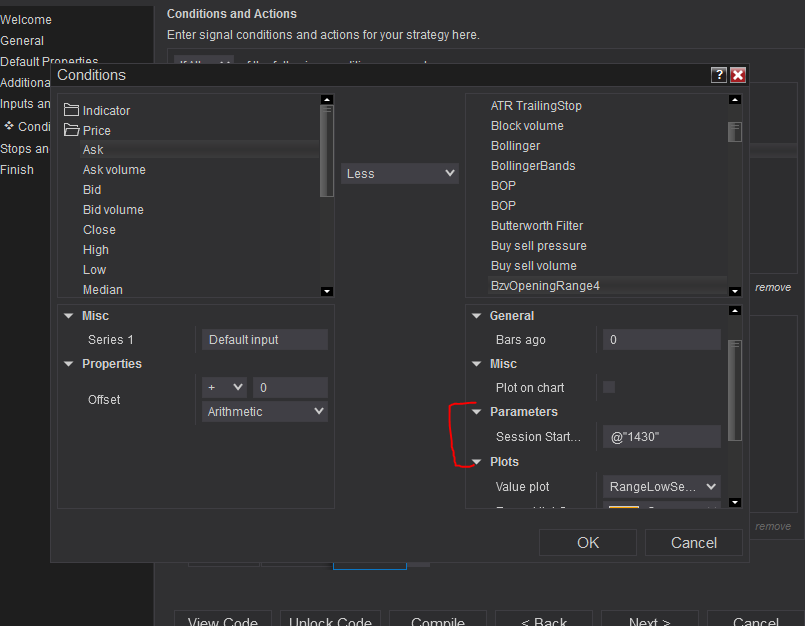Select Butterworth Filter indicator
This screenshot has height=626, width=805.
click(536, 226)
